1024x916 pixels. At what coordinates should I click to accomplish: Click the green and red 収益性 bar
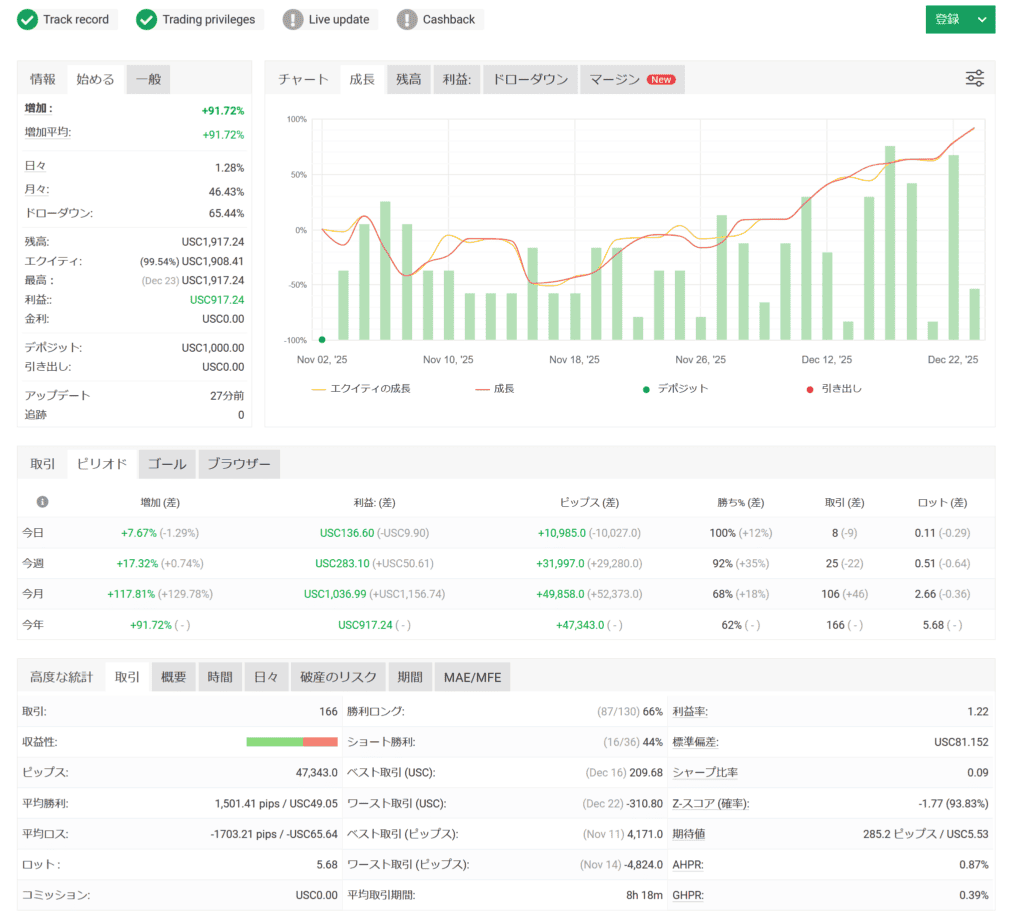(x=292, y=741)
